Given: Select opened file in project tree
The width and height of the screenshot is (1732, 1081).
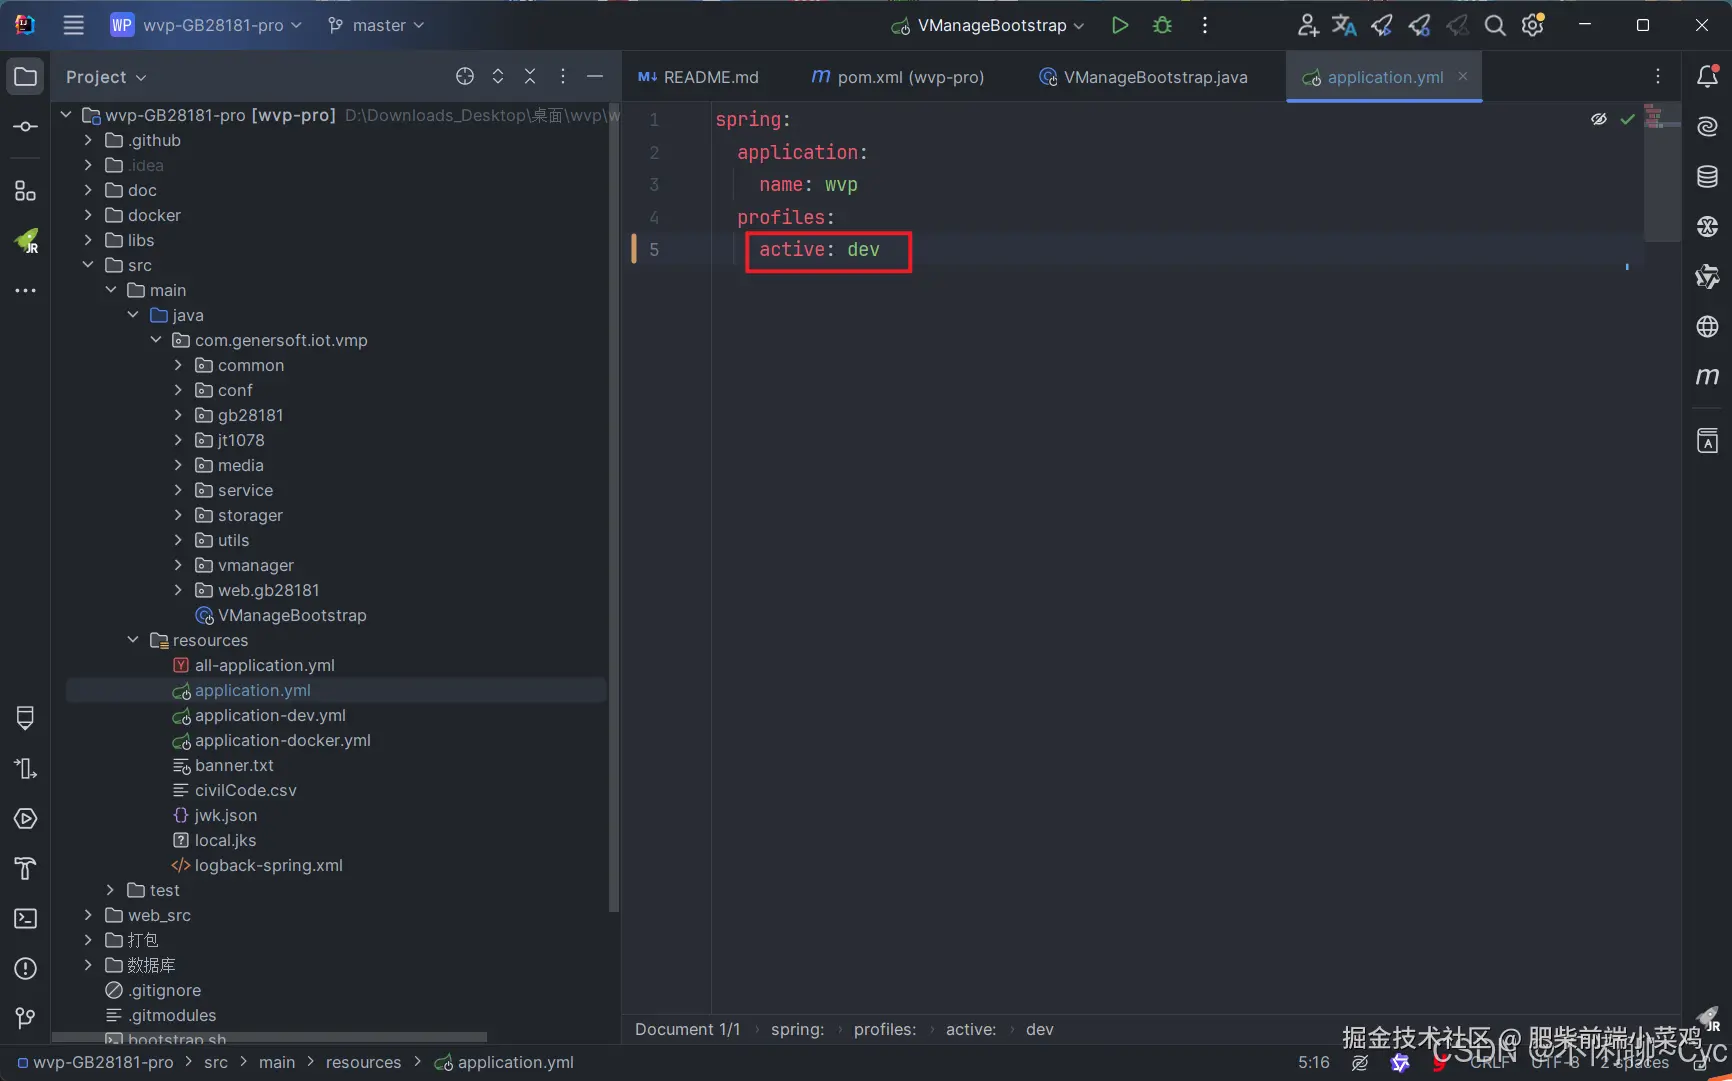Looking at the screenshot, I should (465, 77).
